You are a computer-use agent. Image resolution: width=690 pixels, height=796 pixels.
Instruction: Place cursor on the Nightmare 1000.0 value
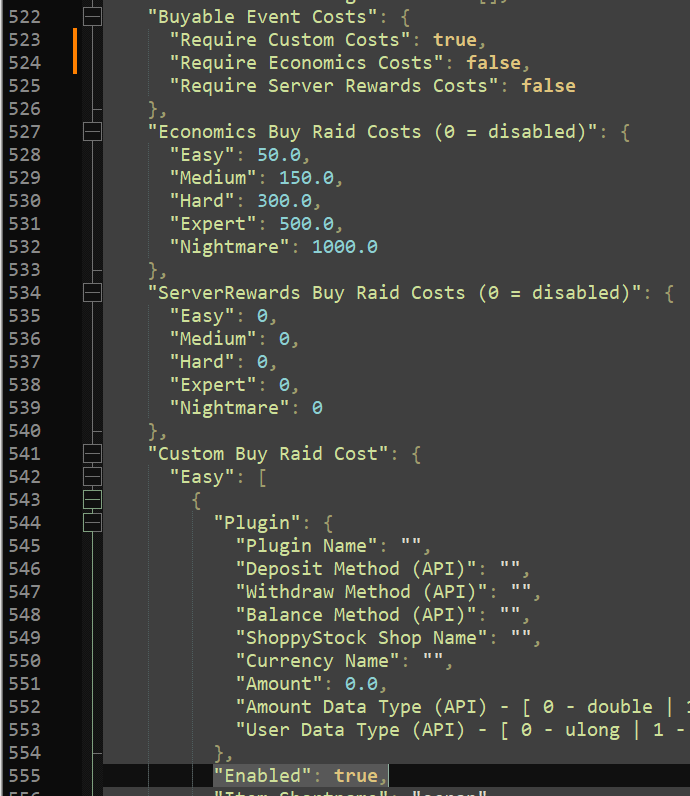pyautogui.click(x=344, y=247)
